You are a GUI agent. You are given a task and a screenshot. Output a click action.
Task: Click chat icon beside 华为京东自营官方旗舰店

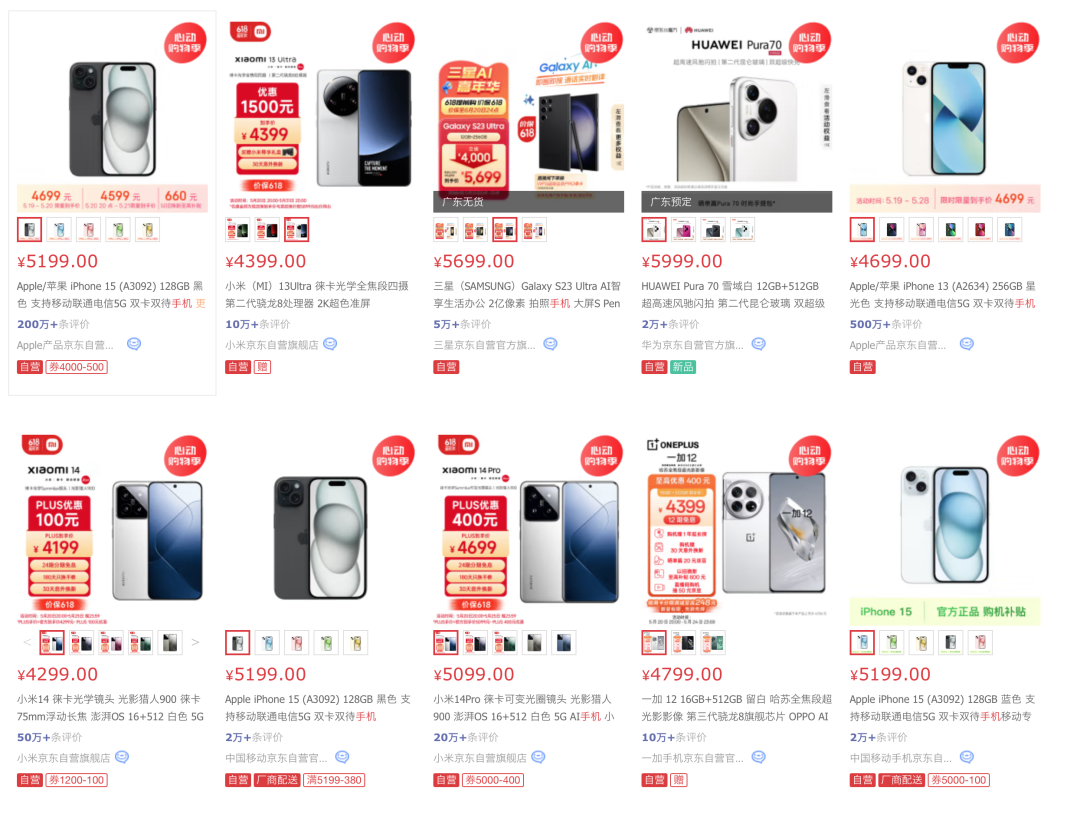coord(758,344)
